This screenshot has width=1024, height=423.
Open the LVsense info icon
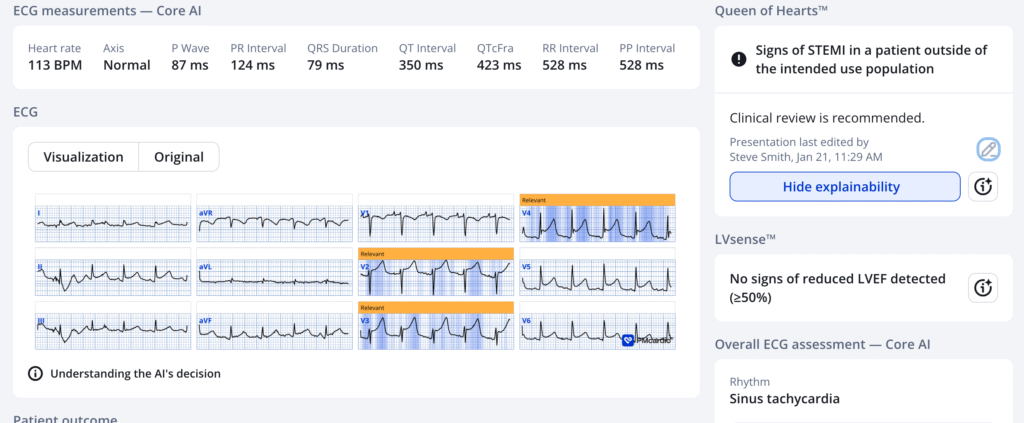(983, 288)
